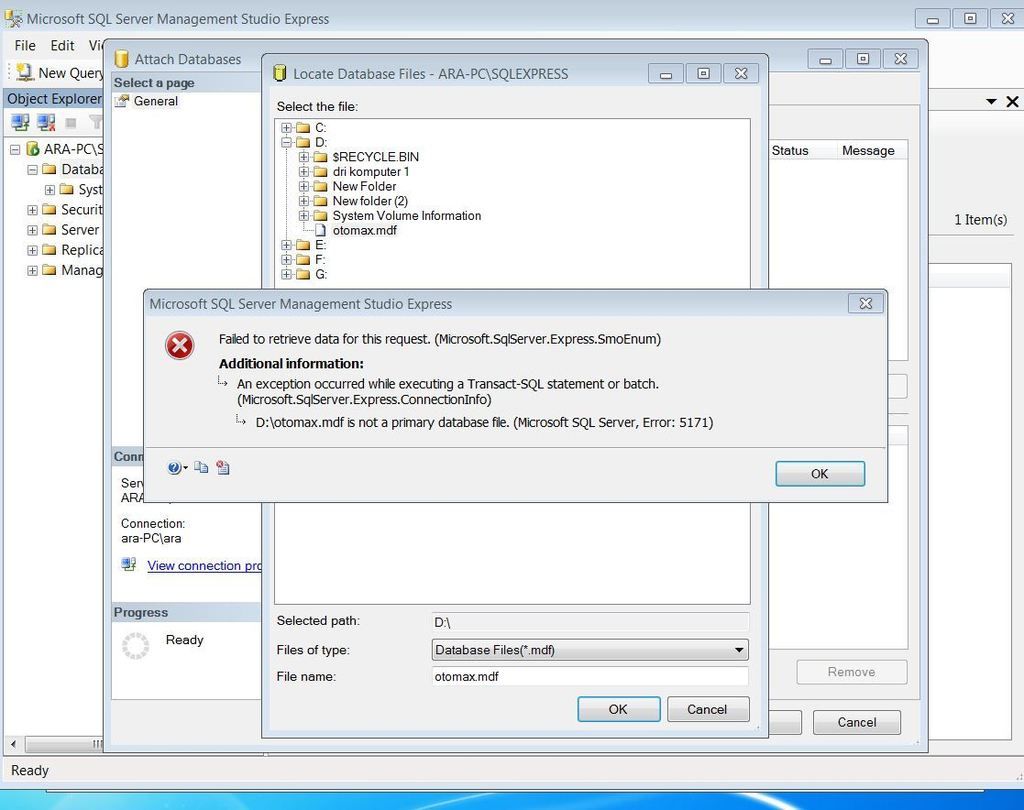
Task: Expand the System Databases node in Object Explorer
Action: coord(50,190)
